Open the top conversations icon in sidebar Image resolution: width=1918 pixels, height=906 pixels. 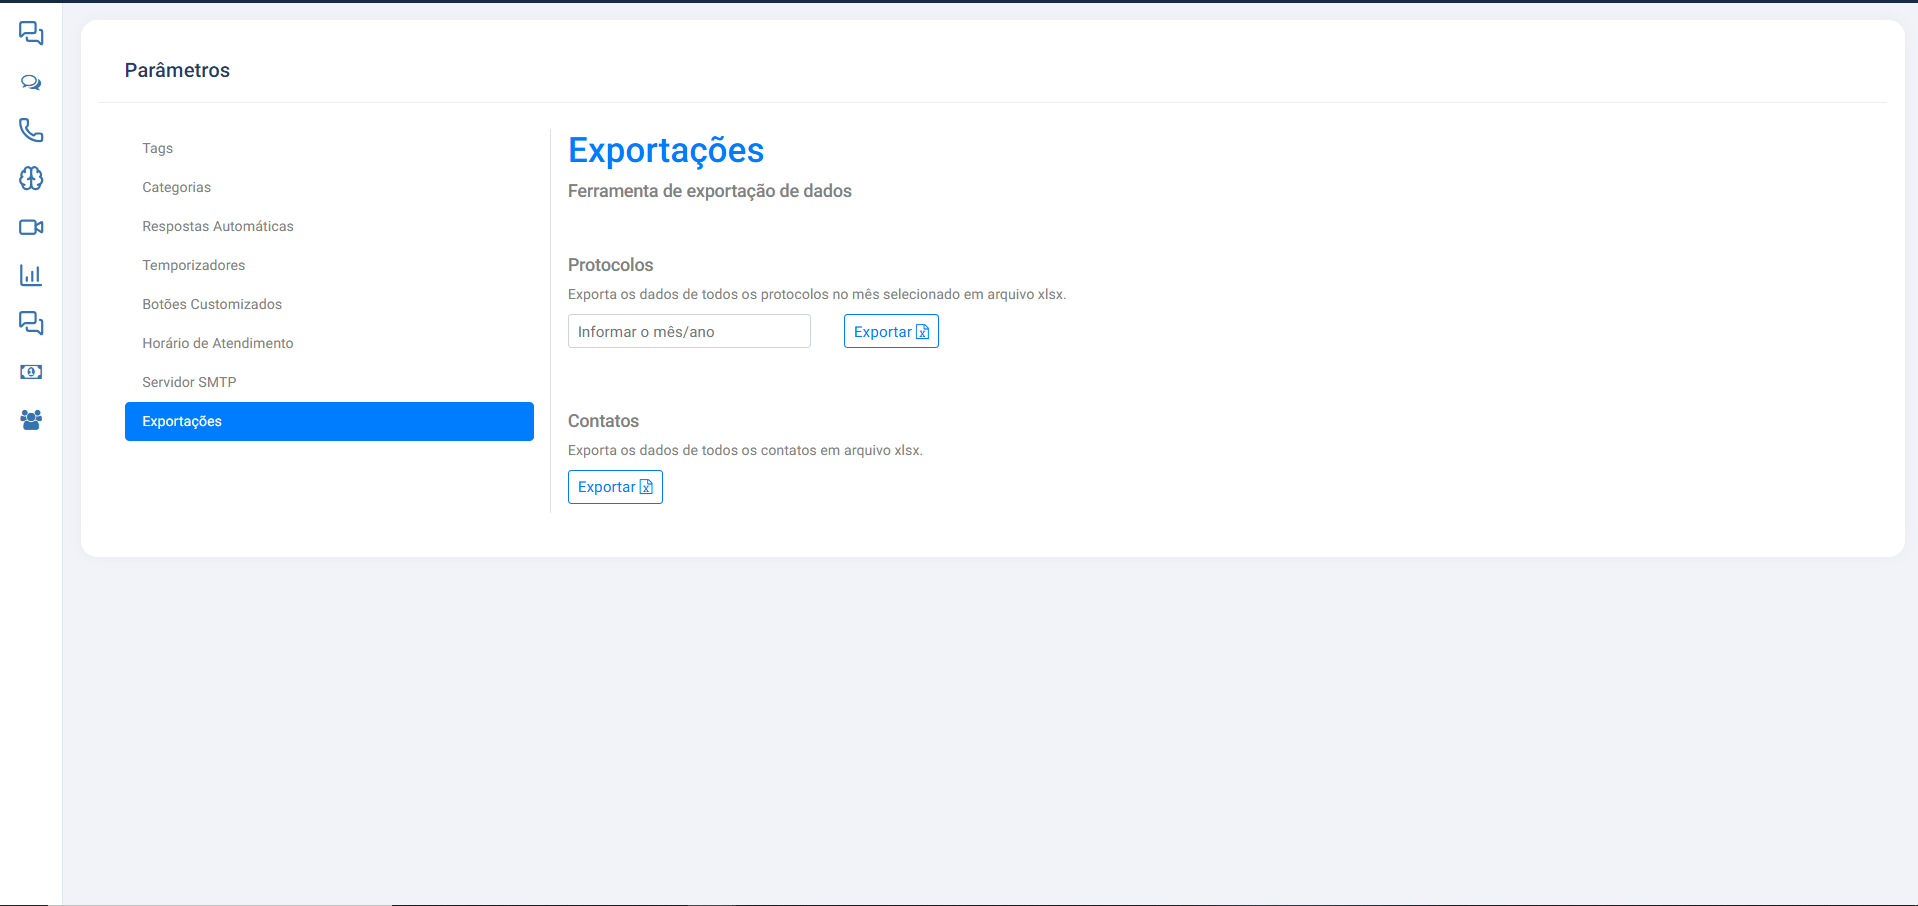click(x=31, y=33)
